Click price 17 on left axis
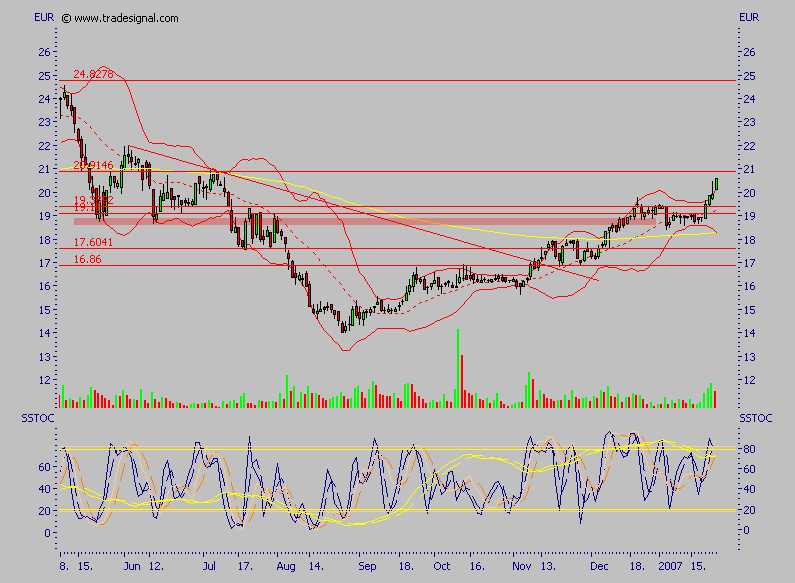This screenshot has width=795, height=583. (44, 263)
